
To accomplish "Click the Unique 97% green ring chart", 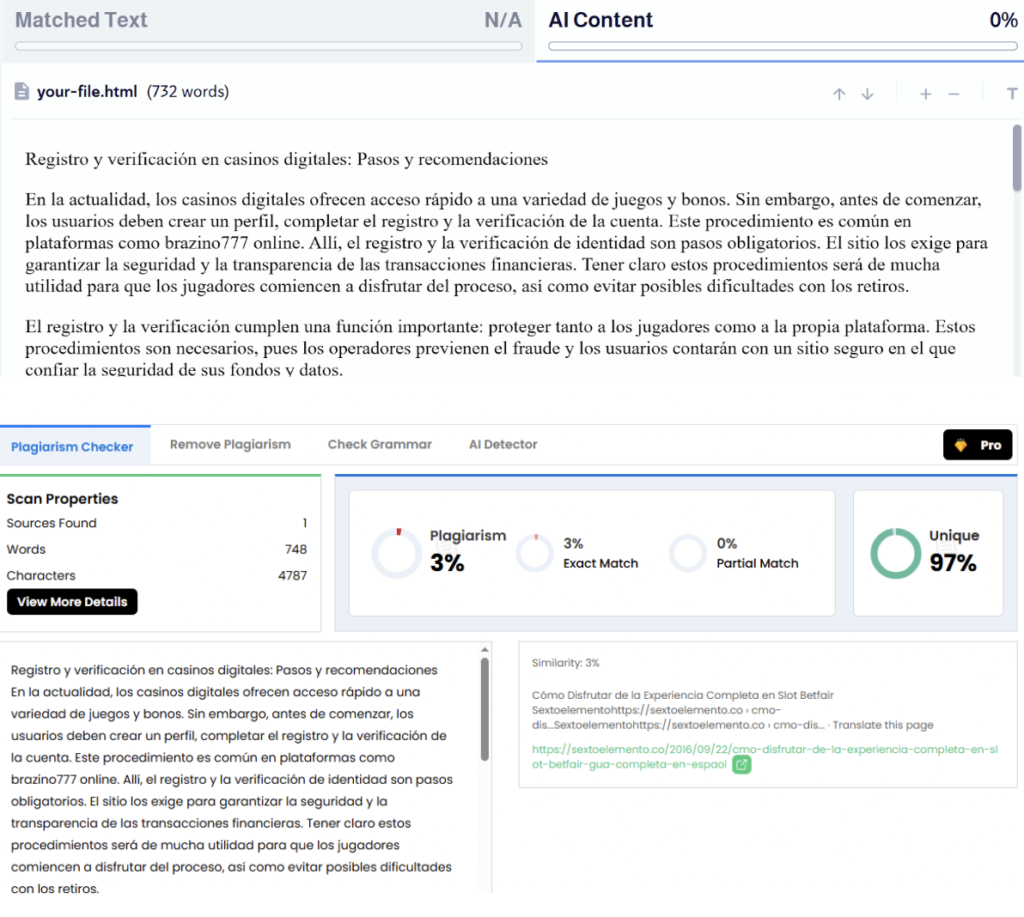I will [894, 553].
